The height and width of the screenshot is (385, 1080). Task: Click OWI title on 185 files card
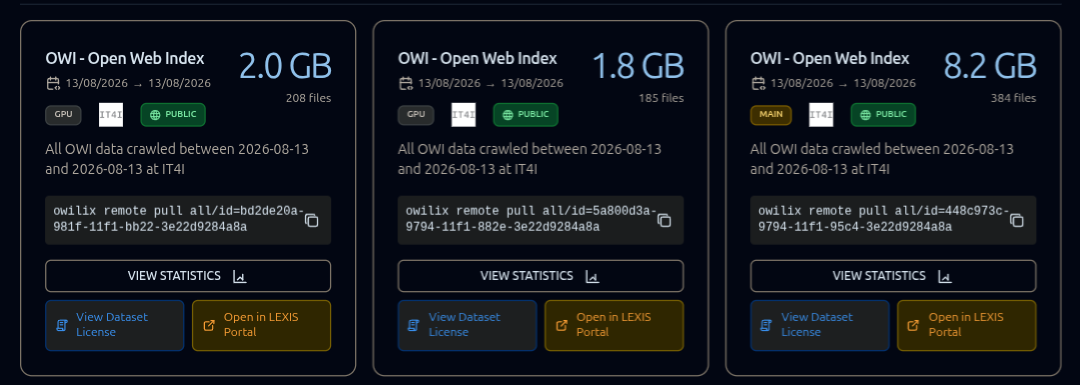(477, 59)
